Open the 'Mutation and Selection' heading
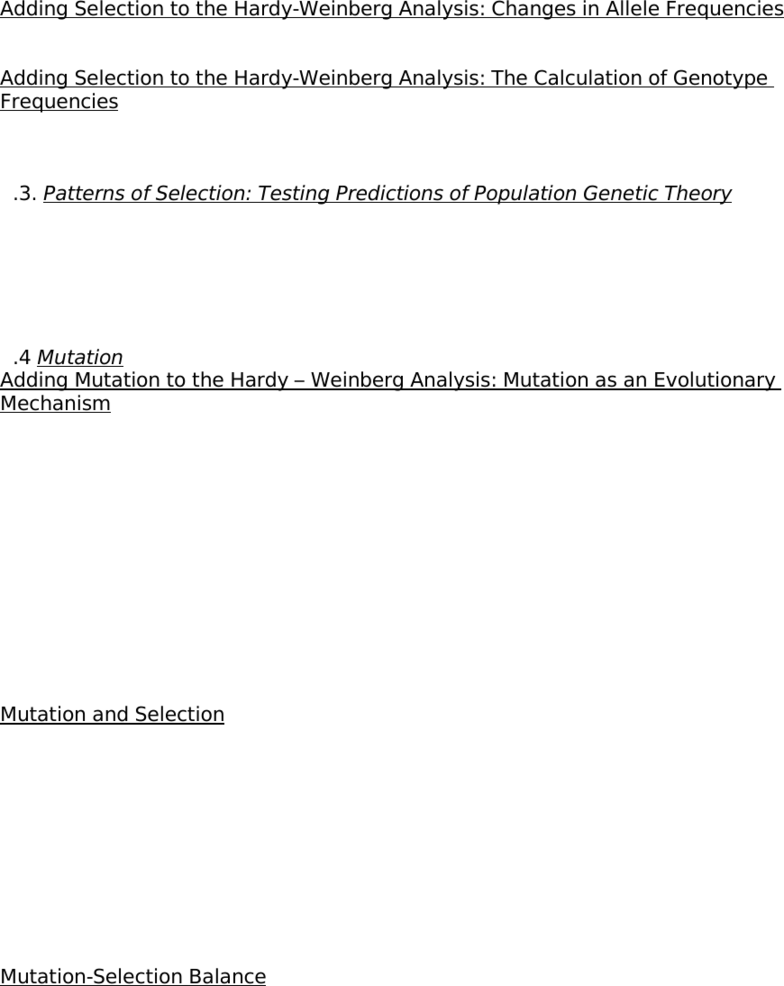Image resolution: width=784 pixels, height=986 pixels. [x=112, y=714]
